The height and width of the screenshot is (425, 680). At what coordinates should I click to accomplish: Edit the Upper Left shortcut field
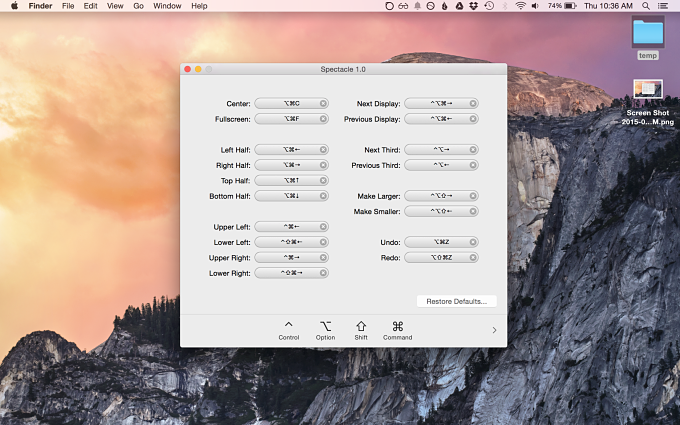291,227
